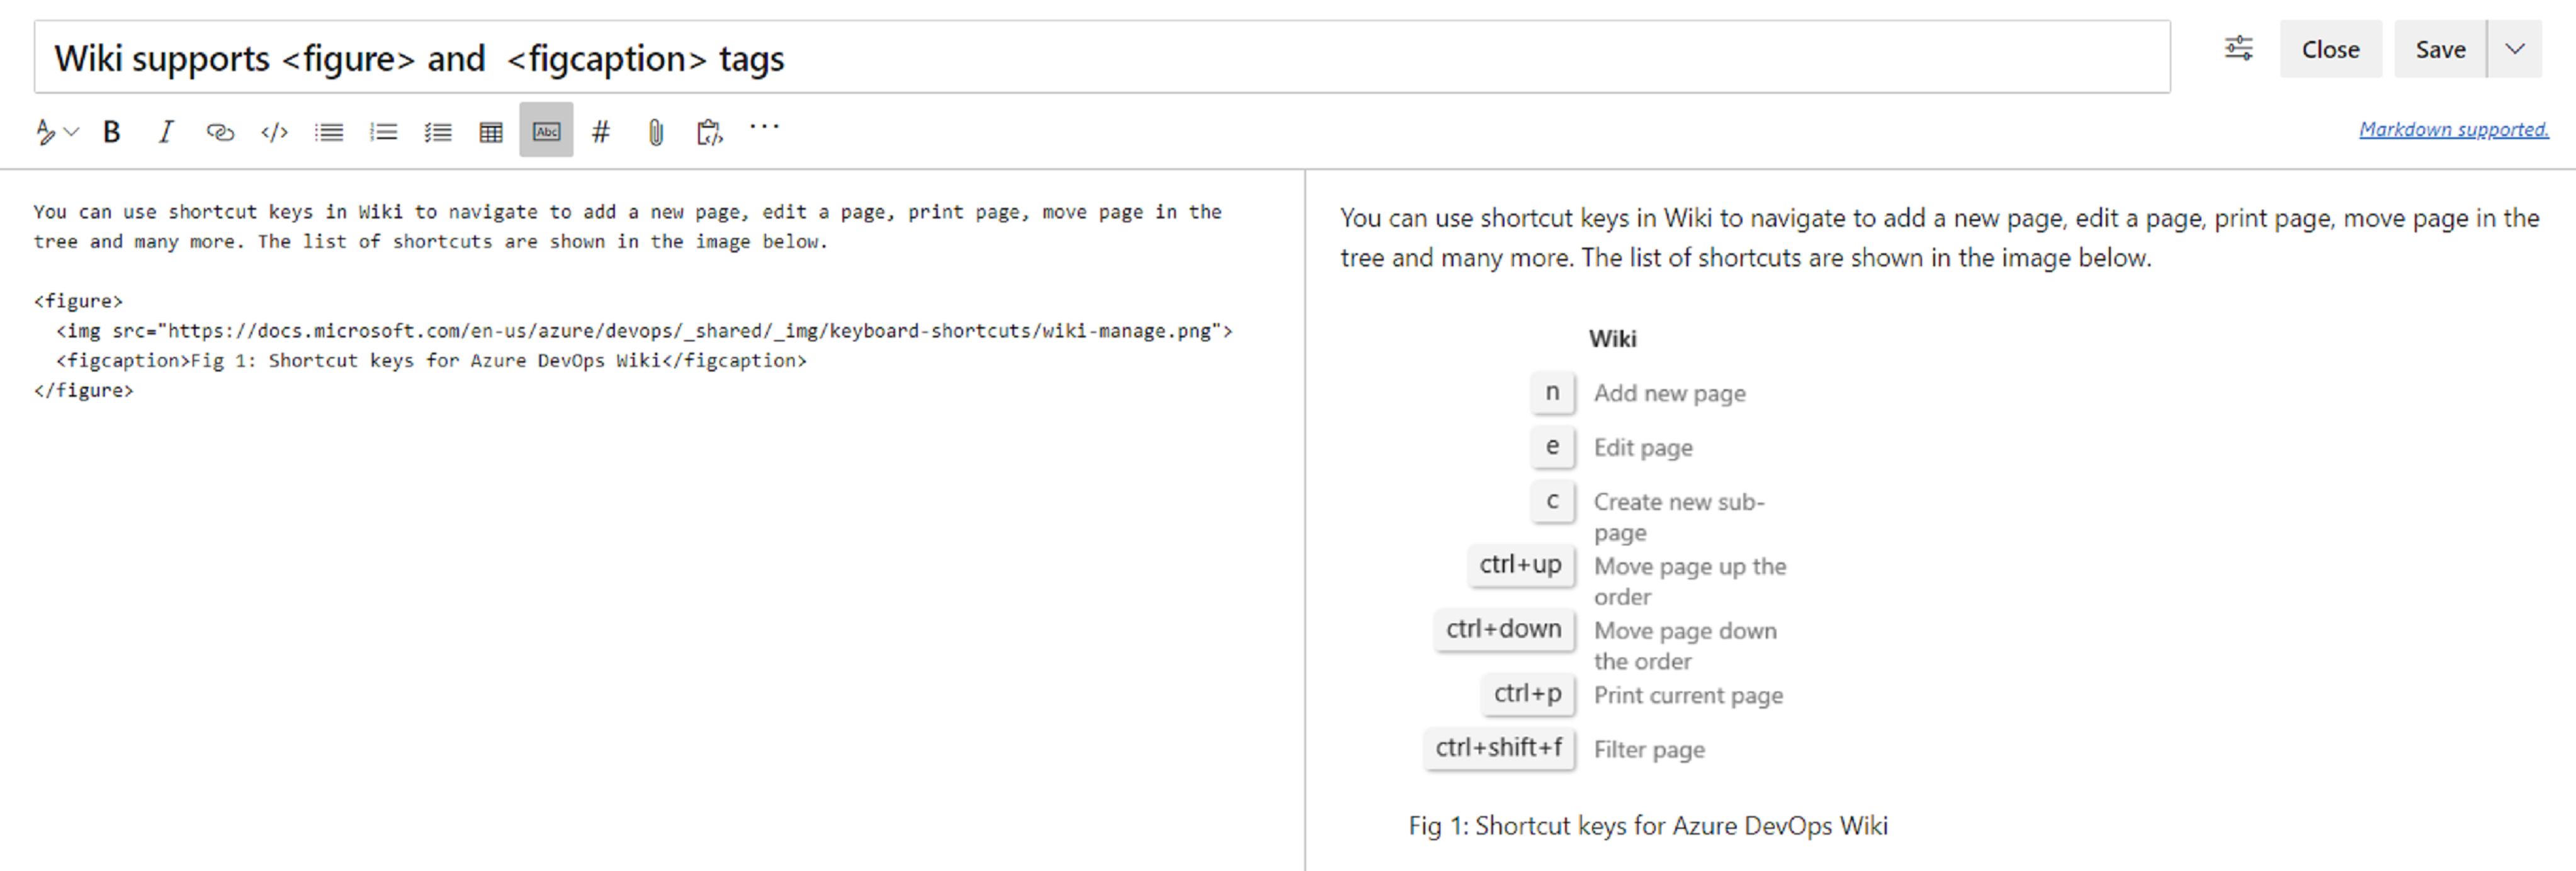Insert a table from the toolbar
2576x871 pixels.
pos(491,131)
